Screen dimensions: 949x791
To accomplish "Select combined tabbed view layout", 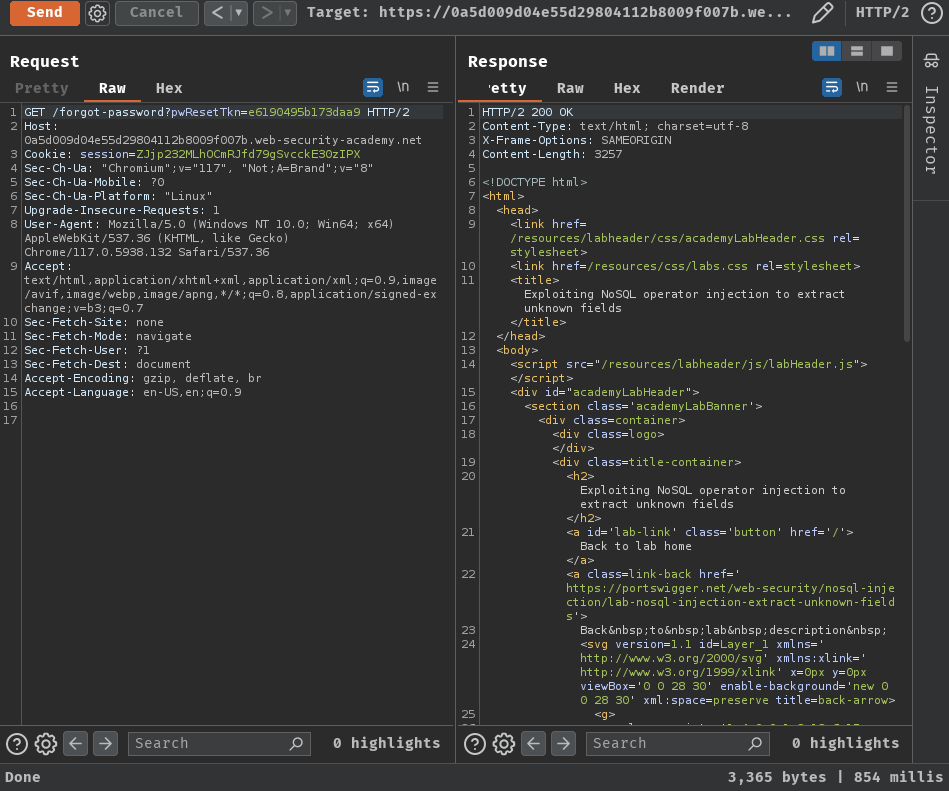I will point(887,51).
